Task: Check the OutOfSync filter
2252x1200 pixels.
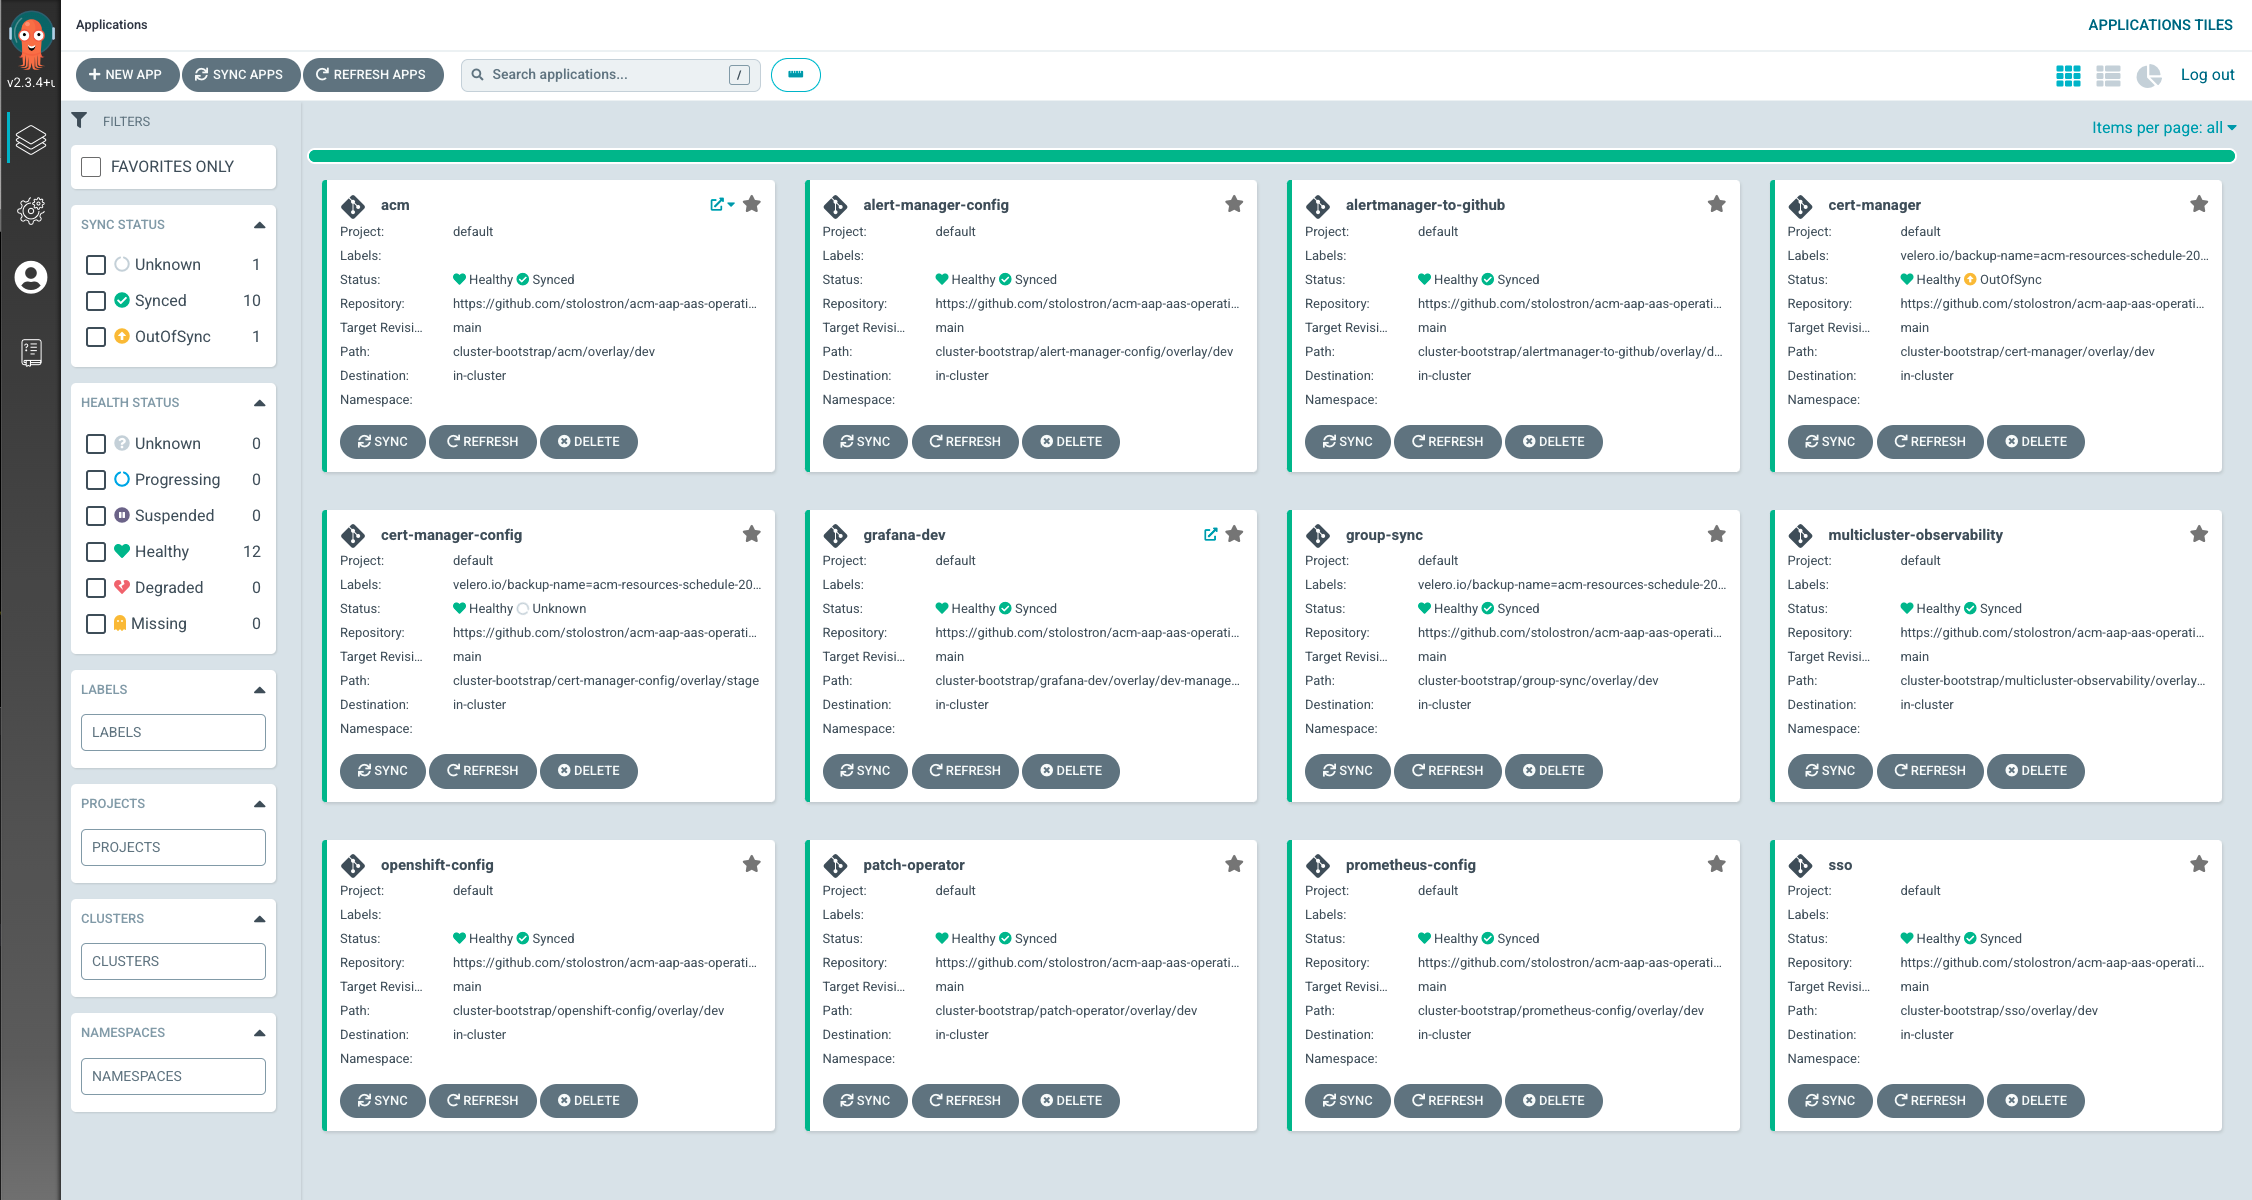Action: click(96, 337)
